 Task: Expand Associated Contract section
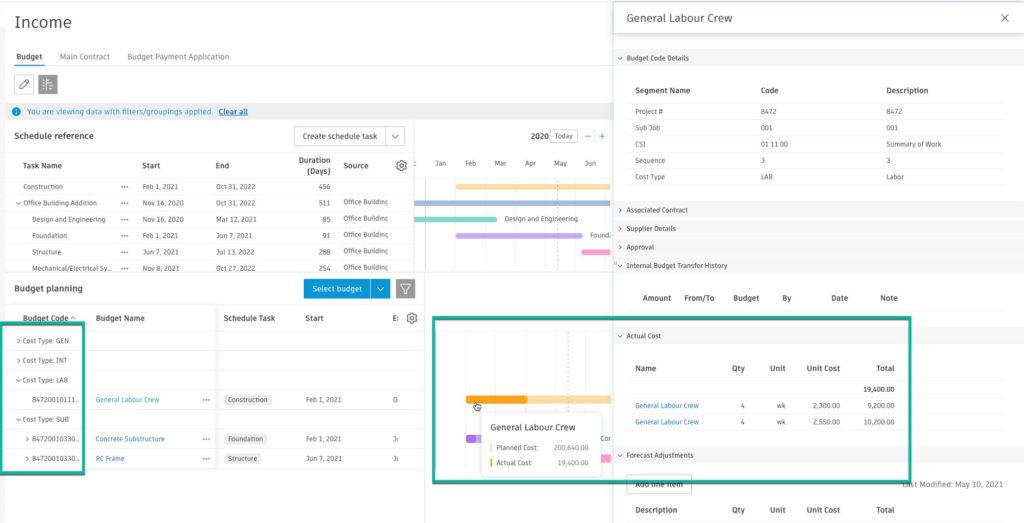[620, 210]
